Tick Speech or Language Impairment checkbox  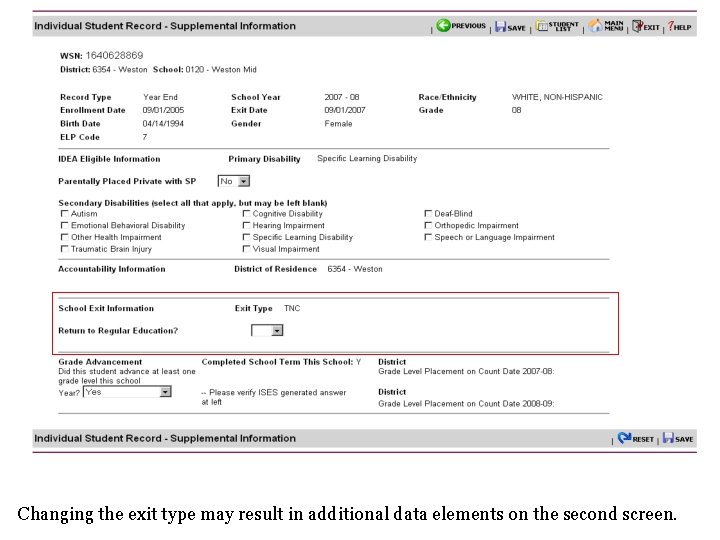coord(428,237)
